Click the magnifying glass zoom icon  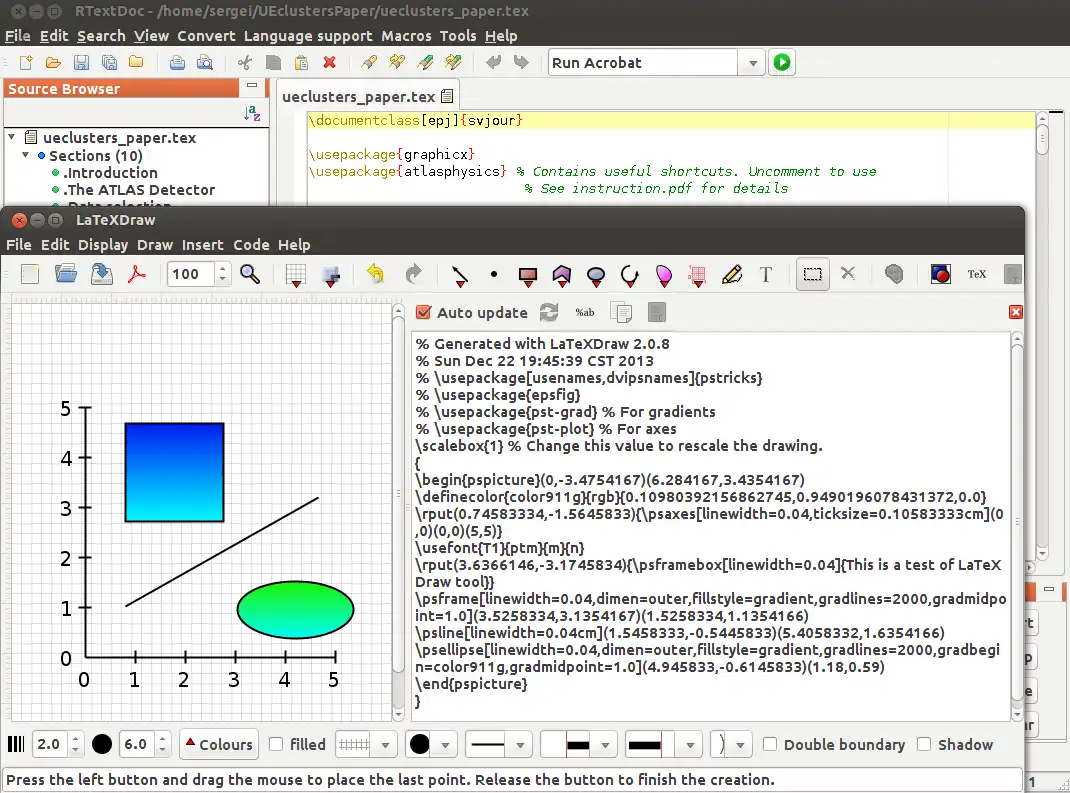point(250,274)
